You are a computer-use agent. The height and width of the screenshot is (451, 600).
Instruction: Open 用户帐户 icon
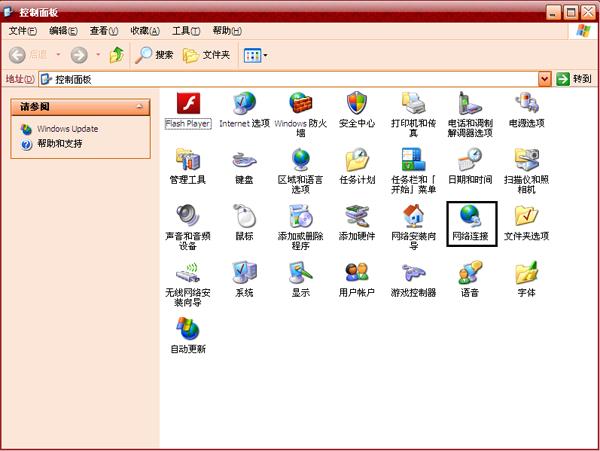[357, 274]
